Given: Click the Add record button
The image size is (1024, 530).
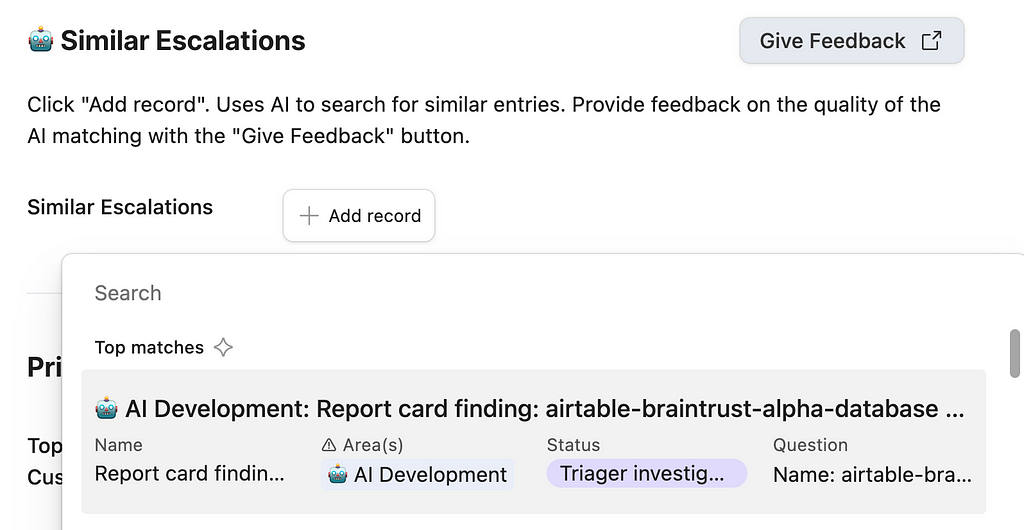Looking at the screenshot, I should point(359,216).
